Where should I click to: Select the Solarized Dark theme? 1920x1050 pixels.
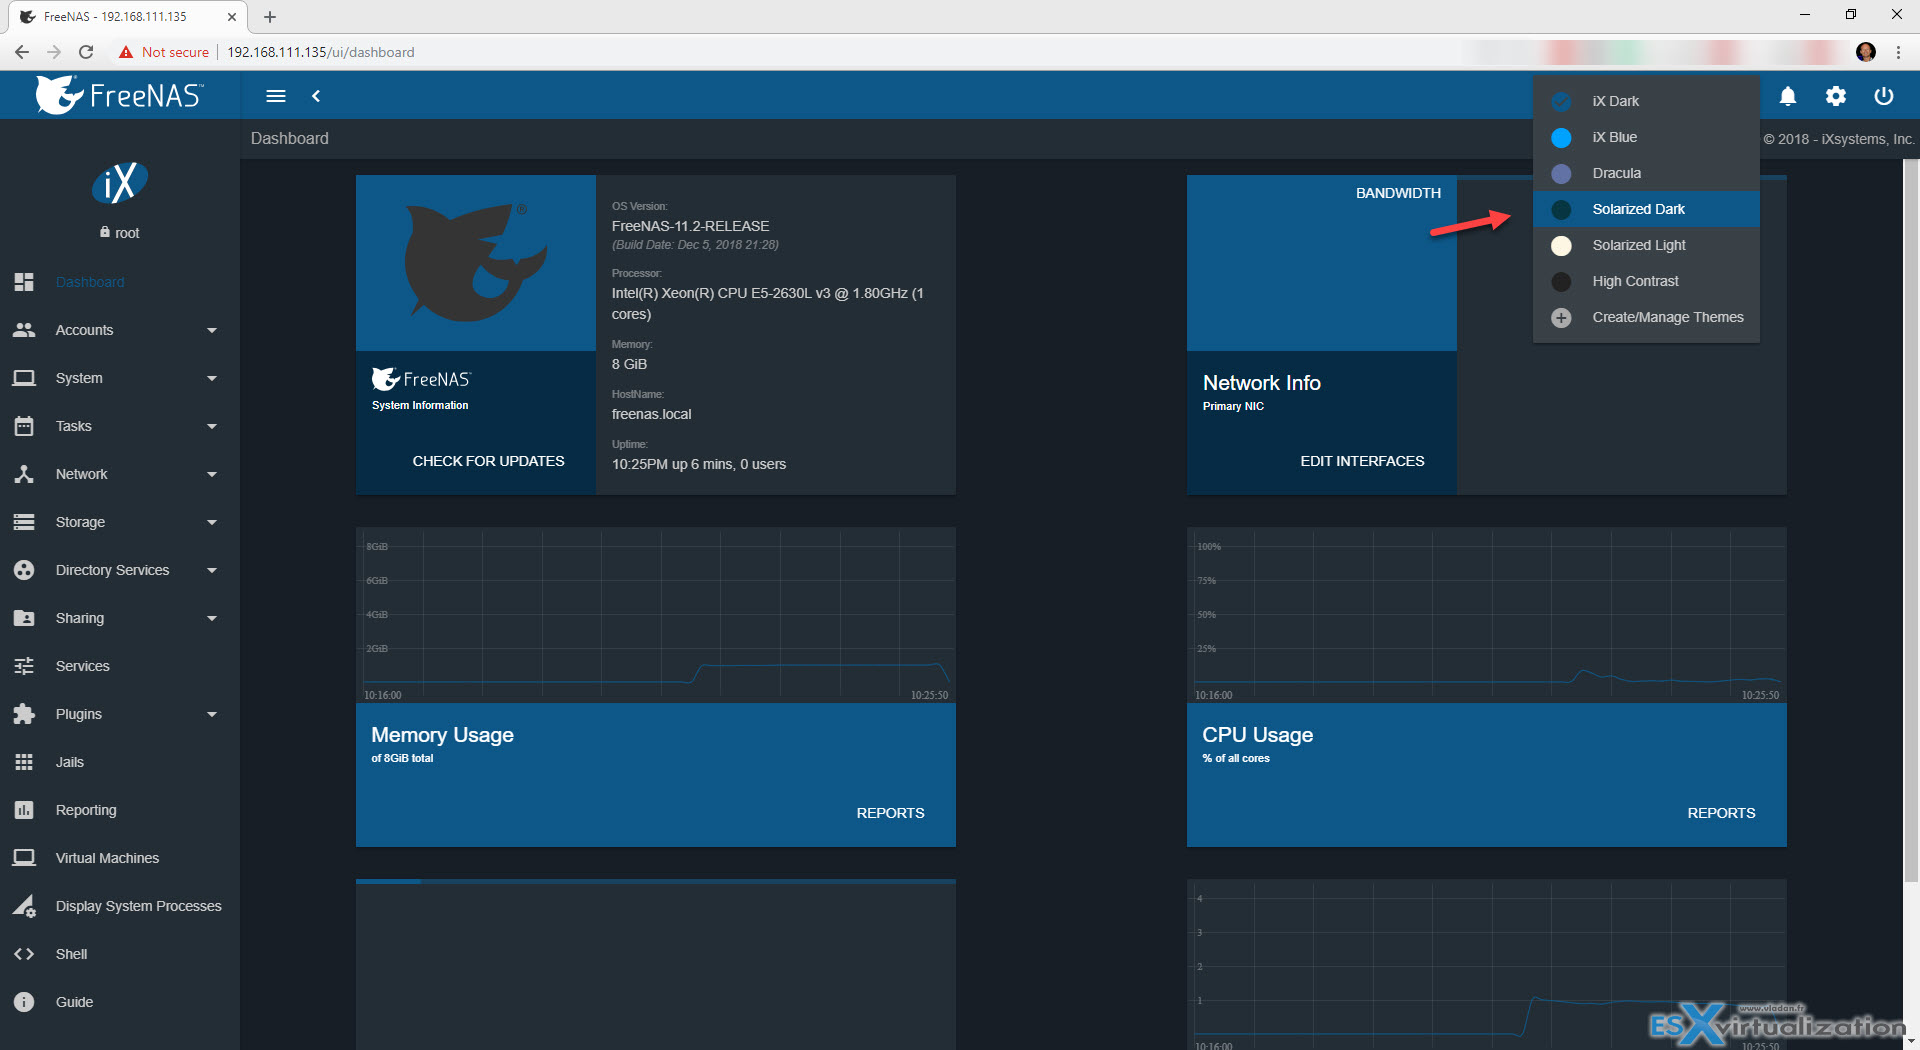click(1646, 209)
